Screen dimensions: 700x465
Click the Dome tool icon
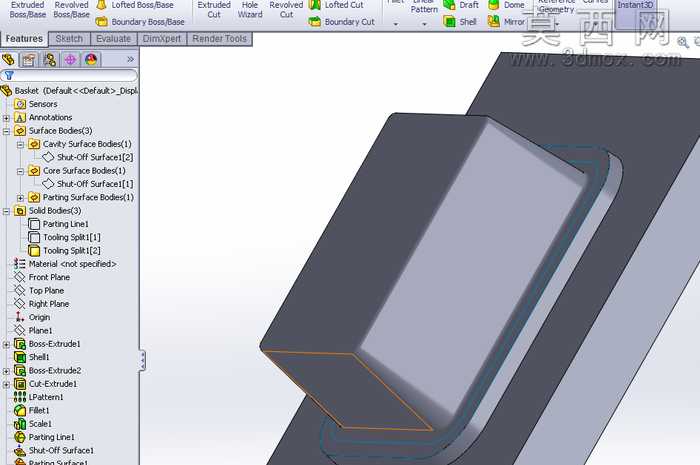pyautogui.click(x=493, y=5)
